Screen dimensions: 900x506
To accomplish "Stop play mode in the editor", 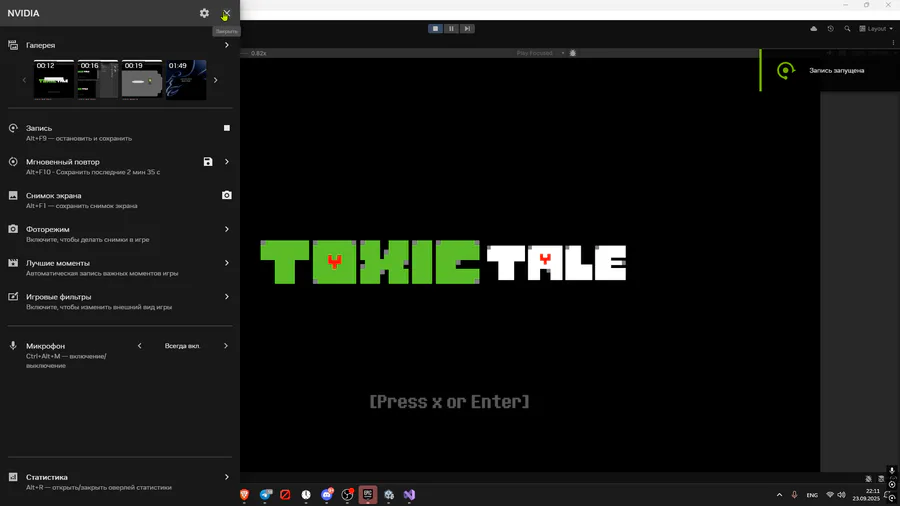I will click(435, 28).
